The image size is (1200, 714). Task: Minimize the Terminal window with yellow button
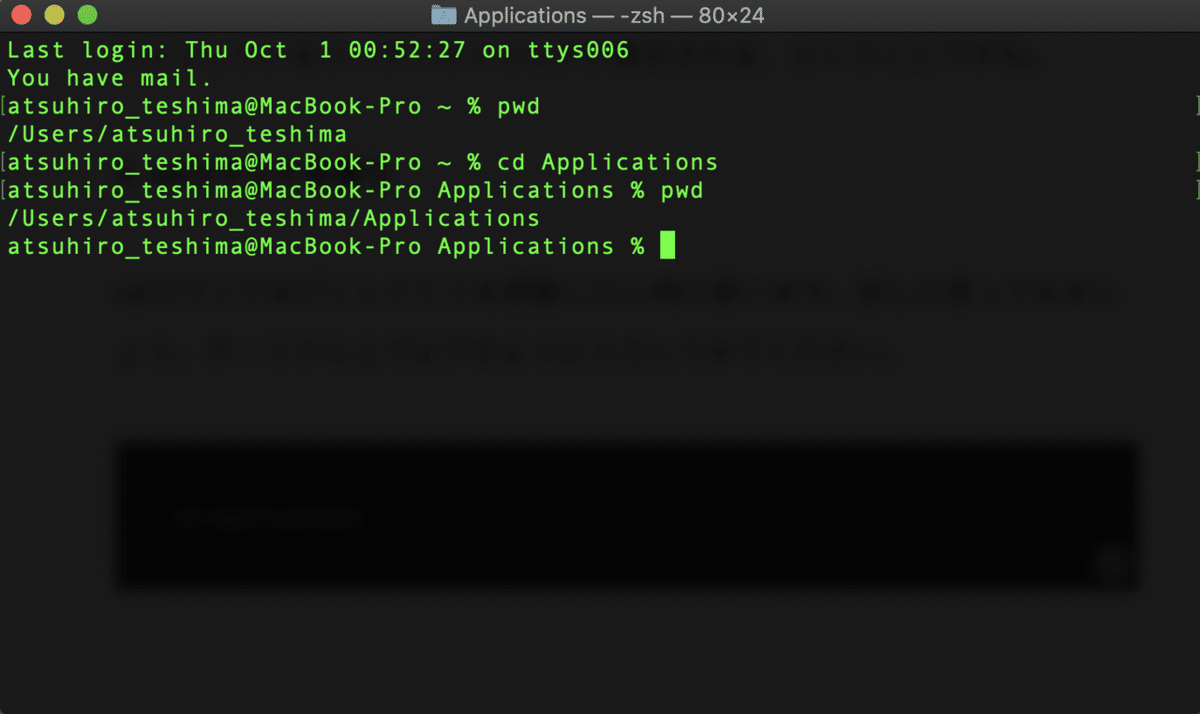54,16
